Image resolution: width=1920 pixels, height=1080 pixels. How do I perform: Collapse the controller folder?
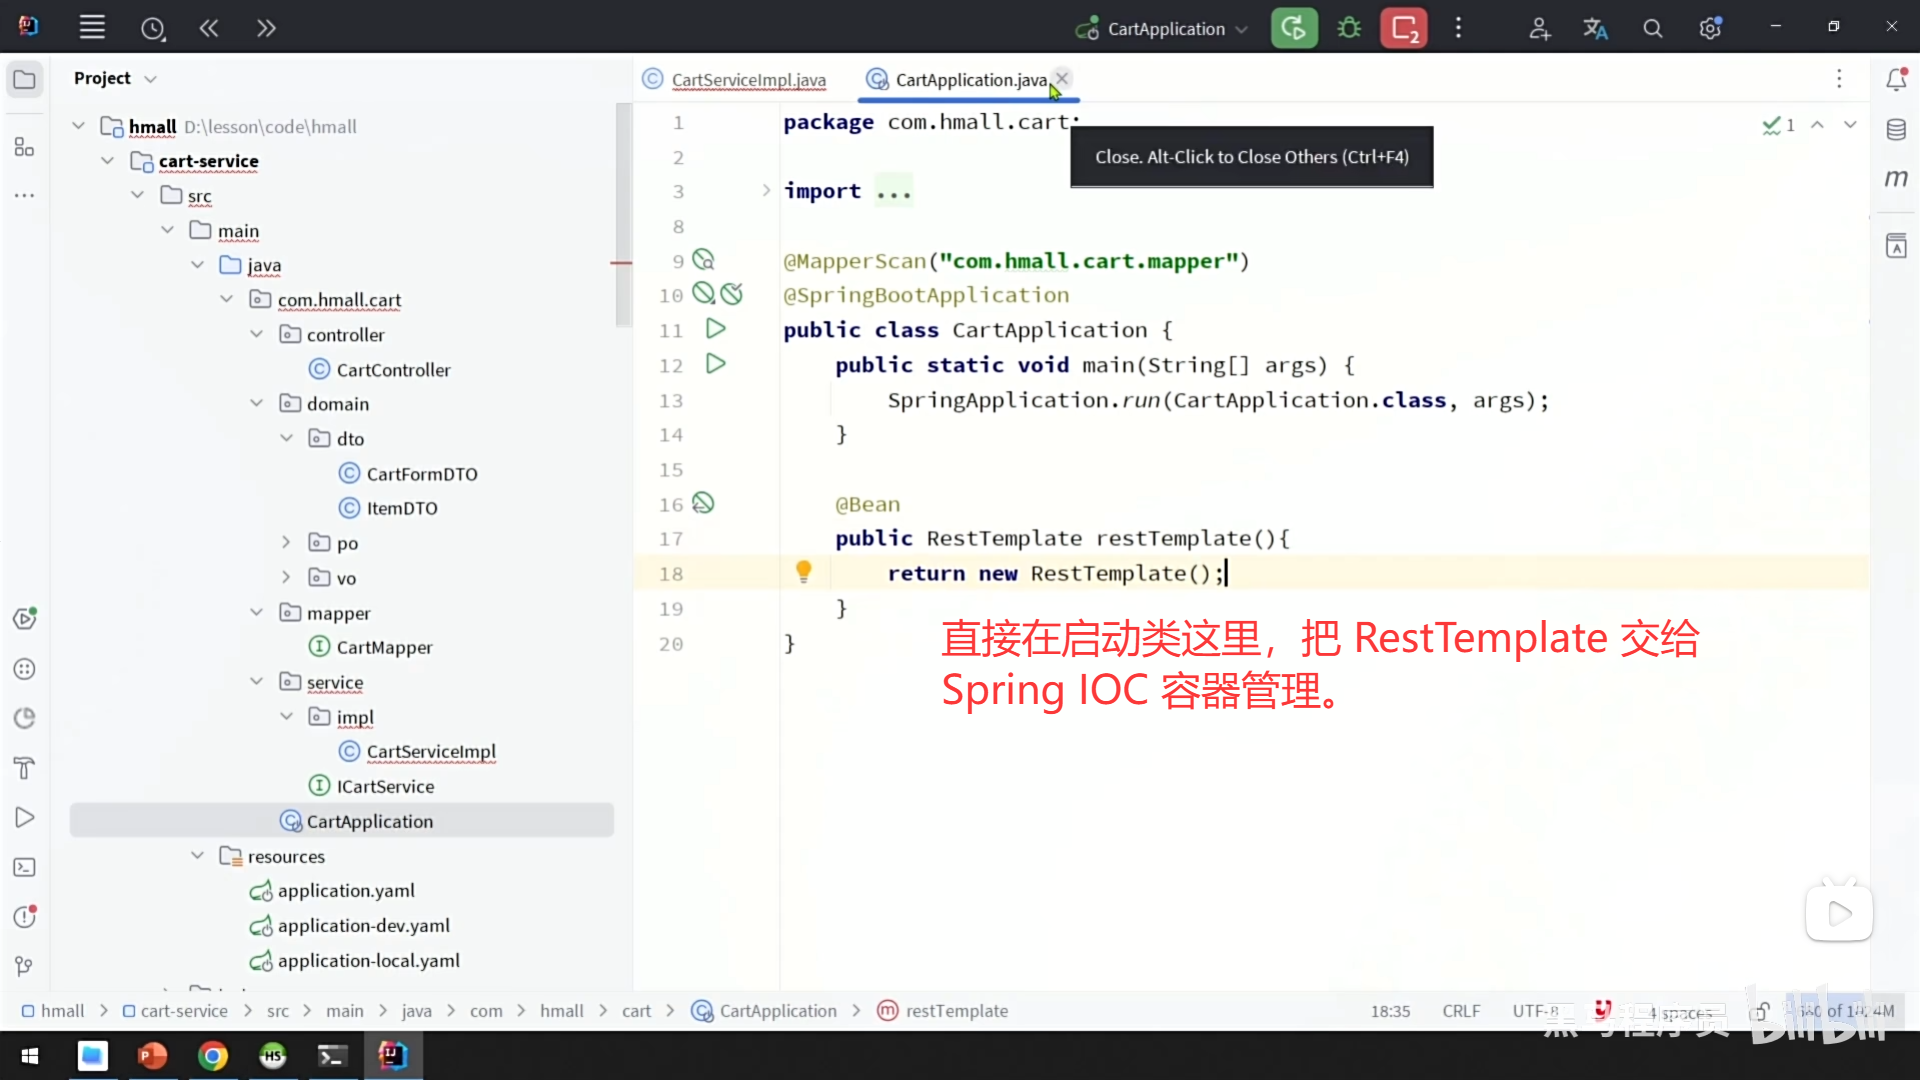point(257,334)
